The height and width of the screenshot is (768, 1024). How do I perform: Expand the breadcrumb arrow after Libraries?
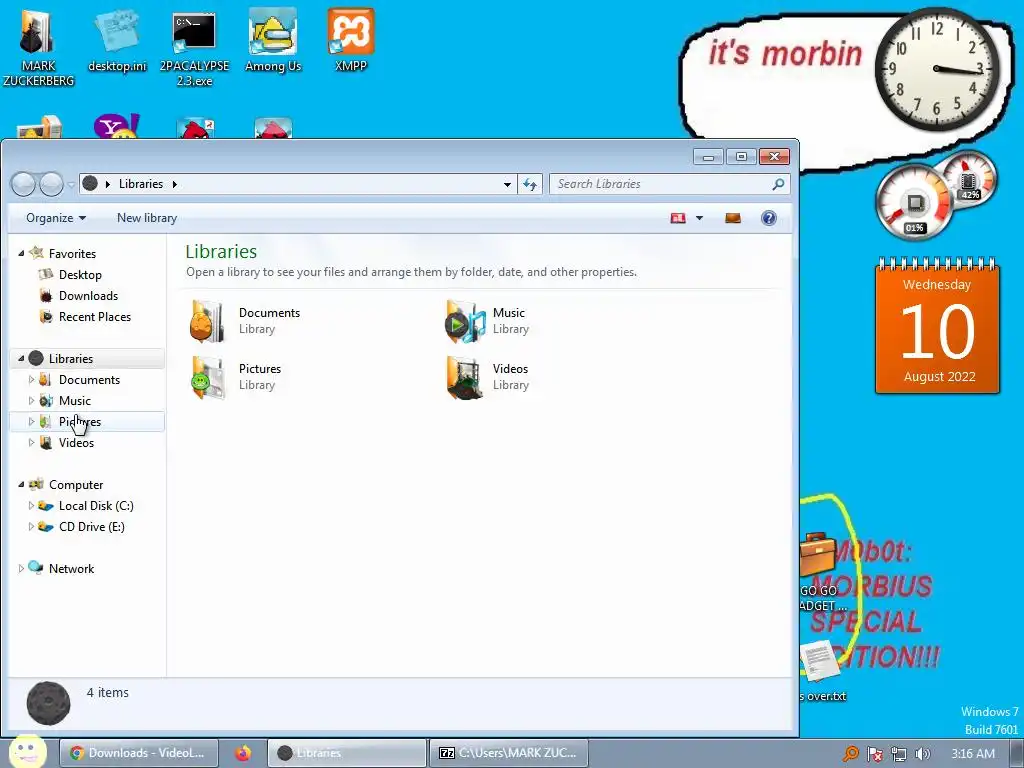(x=174, y=184)
